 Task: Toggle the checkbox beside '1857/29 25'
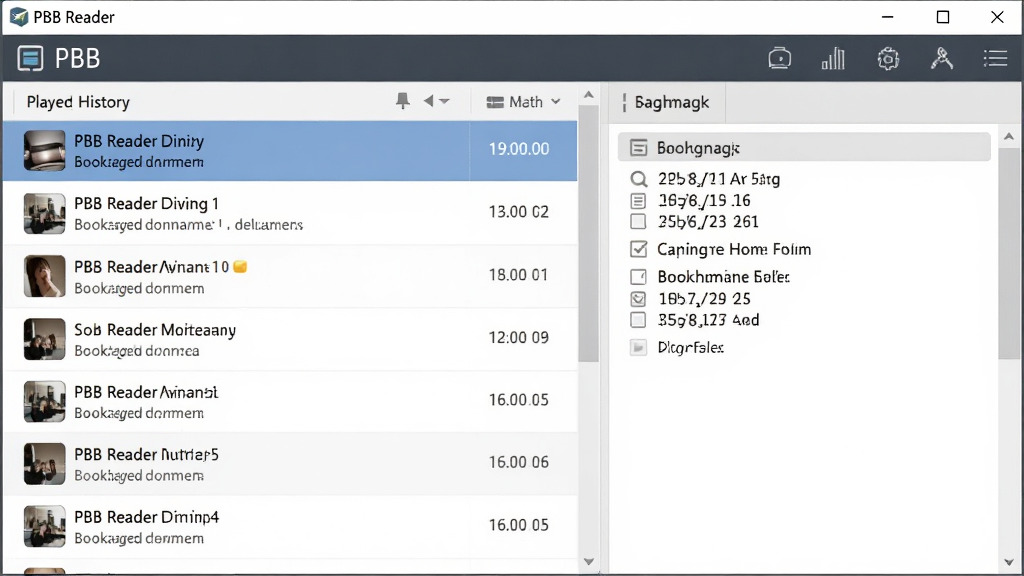pos(638,299)
